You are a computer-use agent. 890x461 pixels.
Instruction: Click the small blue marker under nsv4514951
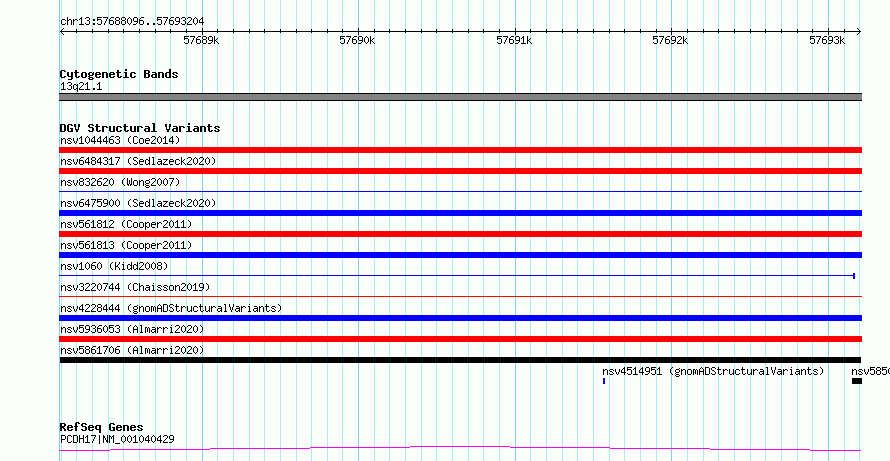(604, 381)
